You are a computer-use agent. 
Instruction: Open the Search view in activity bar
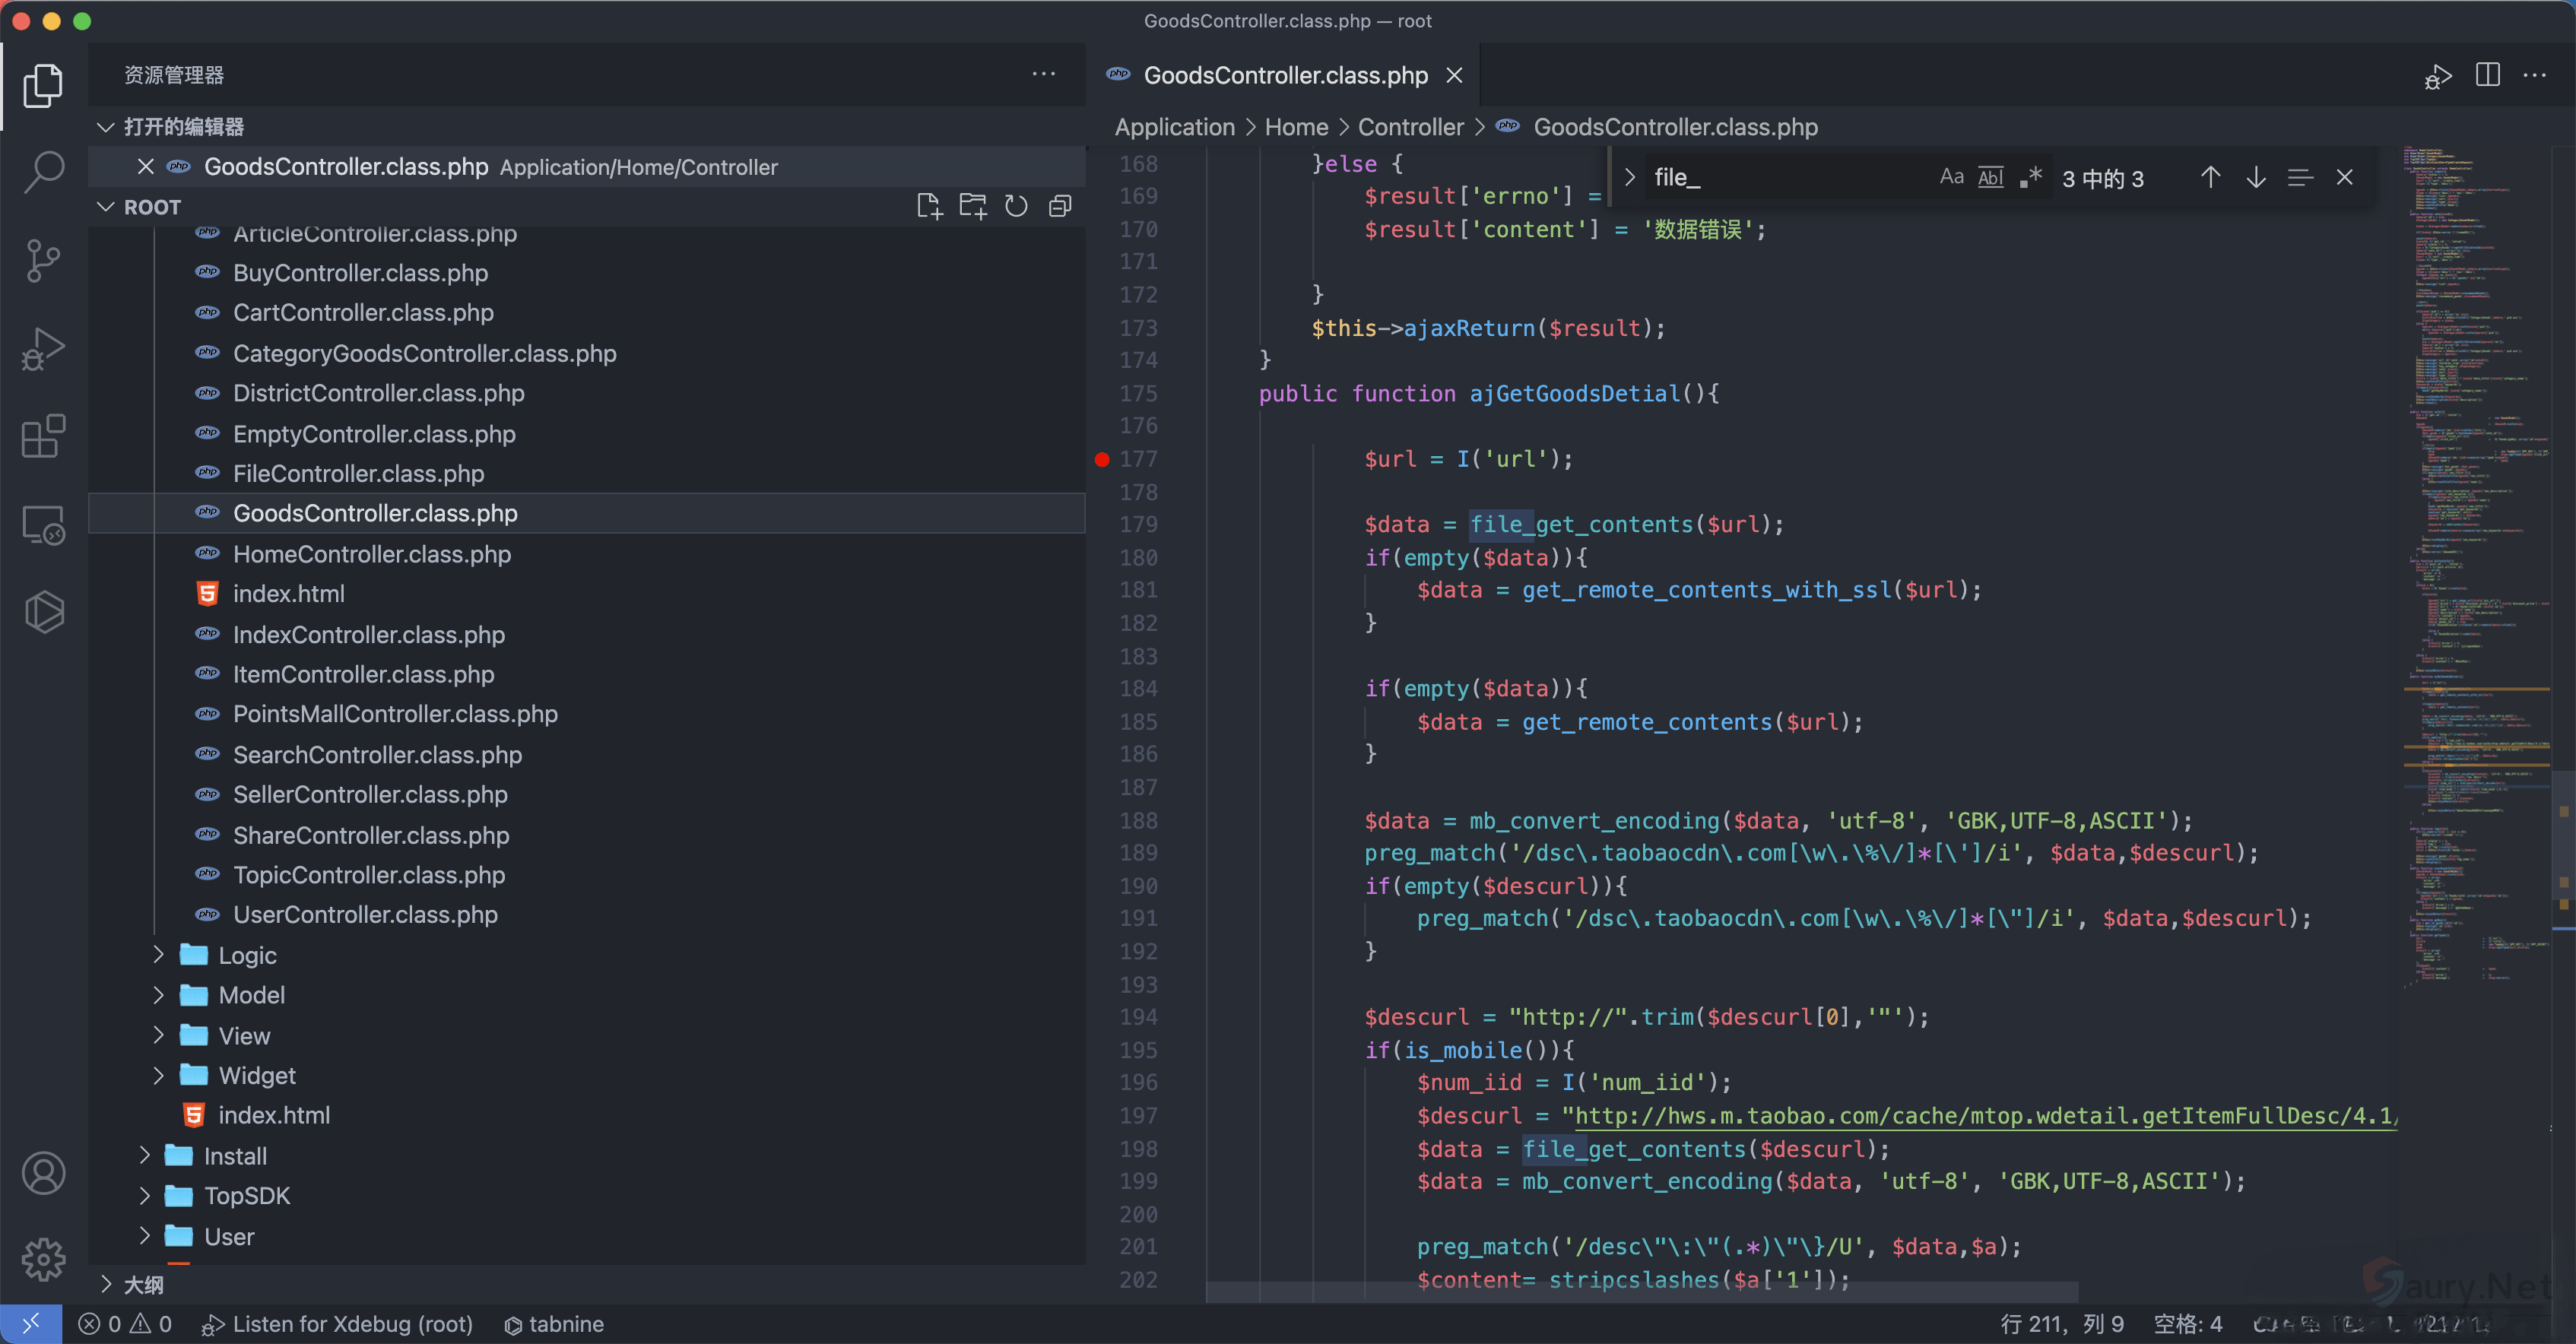tap(44, 172)
